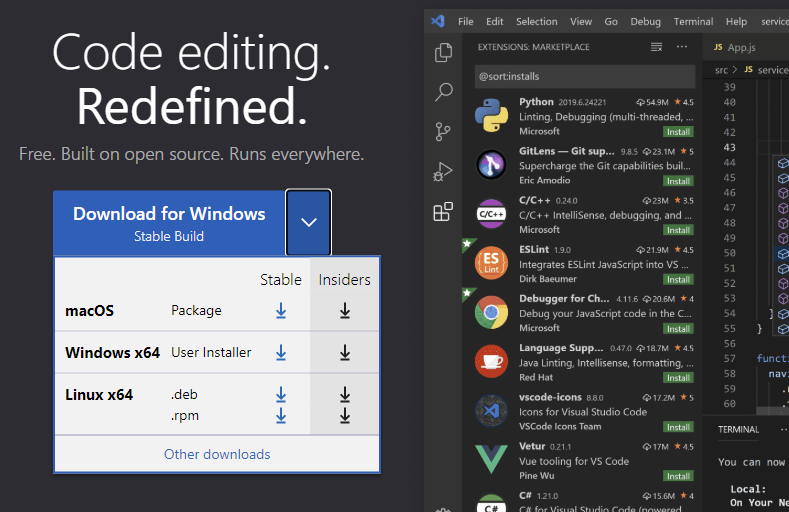The image size is (789, 512).
Task: Click the ESLint extension logo
Action: click(x=491, y=263)
